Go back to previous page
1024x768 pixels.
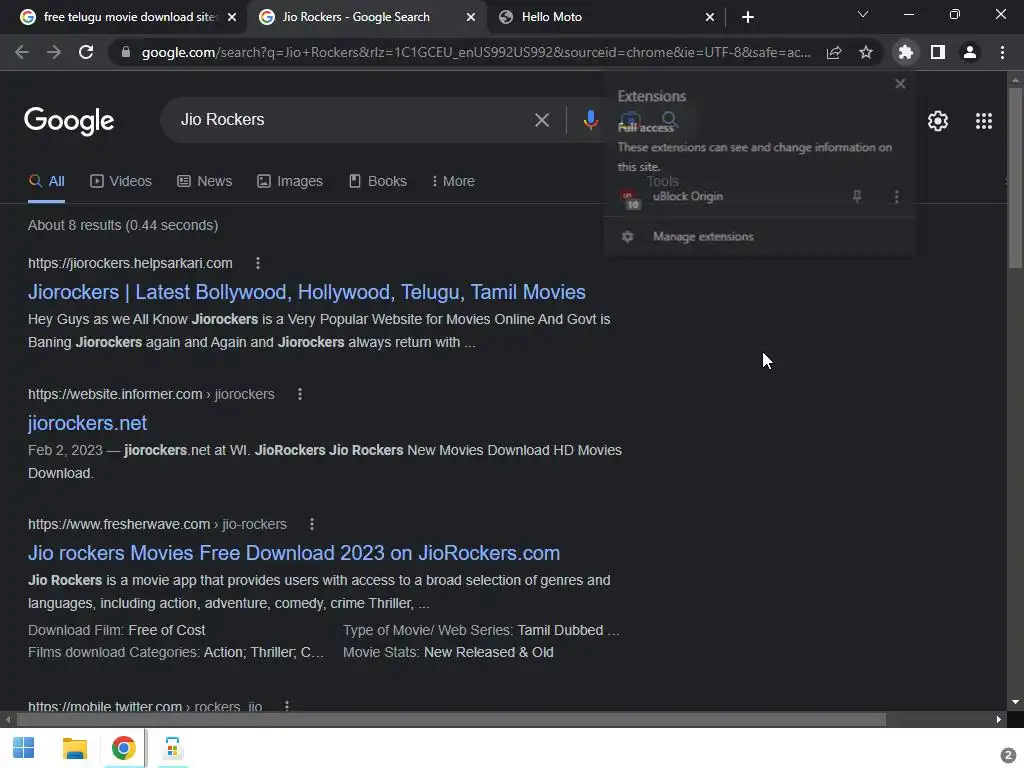click(22, 52)
